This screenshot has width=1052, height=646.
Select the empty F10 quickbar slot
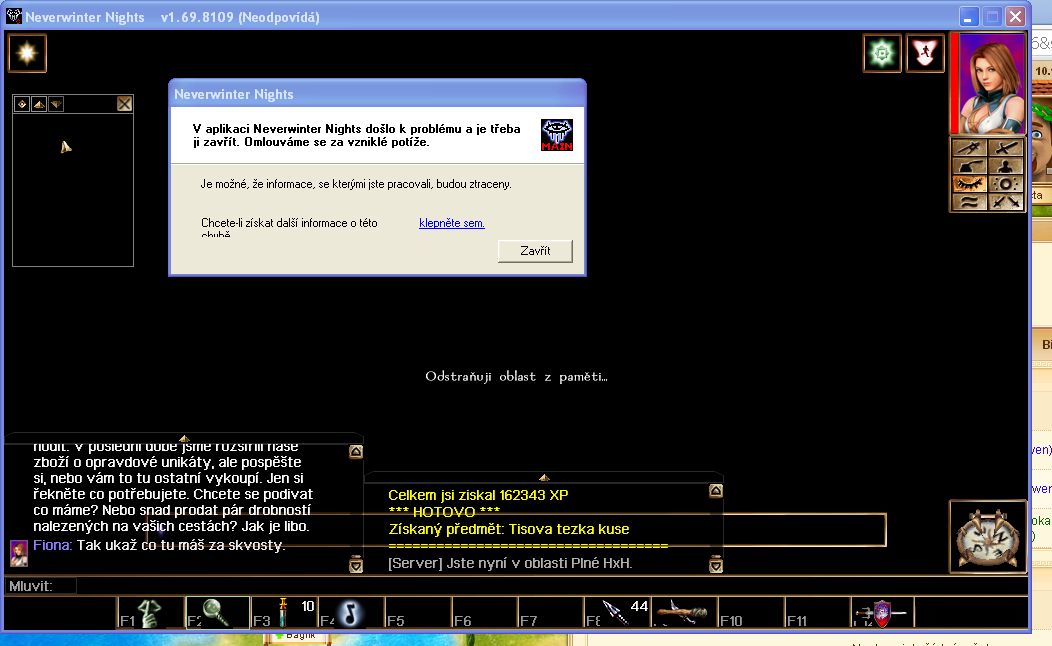click(751, 612)
